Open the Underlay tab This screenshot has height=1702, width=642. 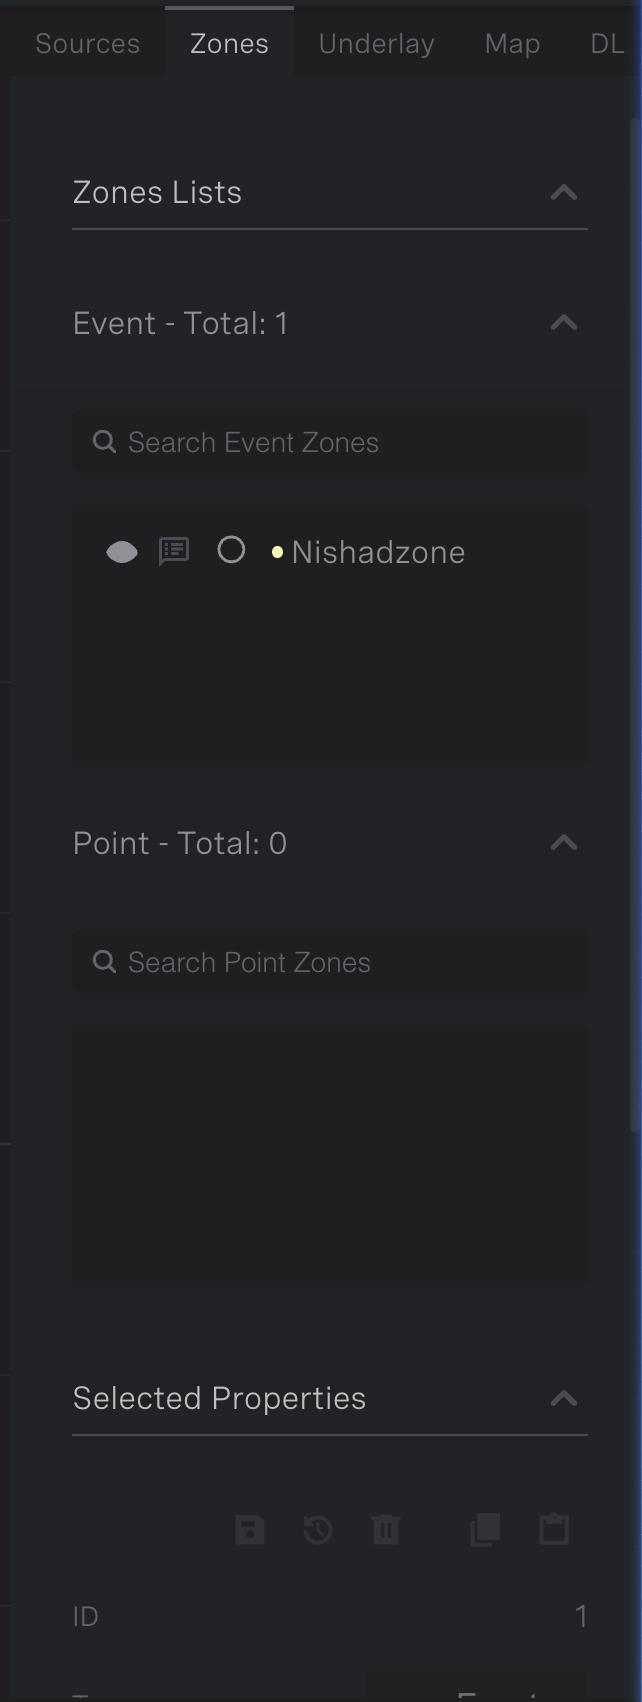[x=375, y=43]
